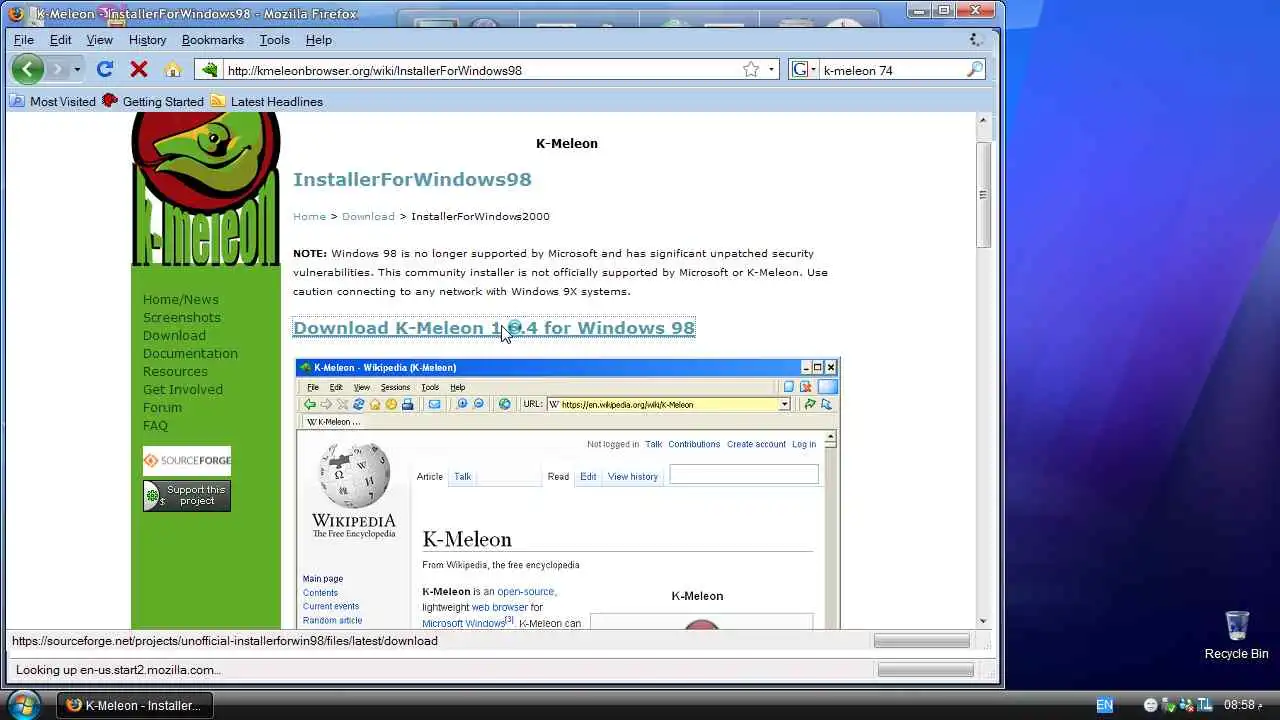This screenshot has height=720, width=1280.
Task: Stop loading with the red X
Action: (x=139, y=69)
